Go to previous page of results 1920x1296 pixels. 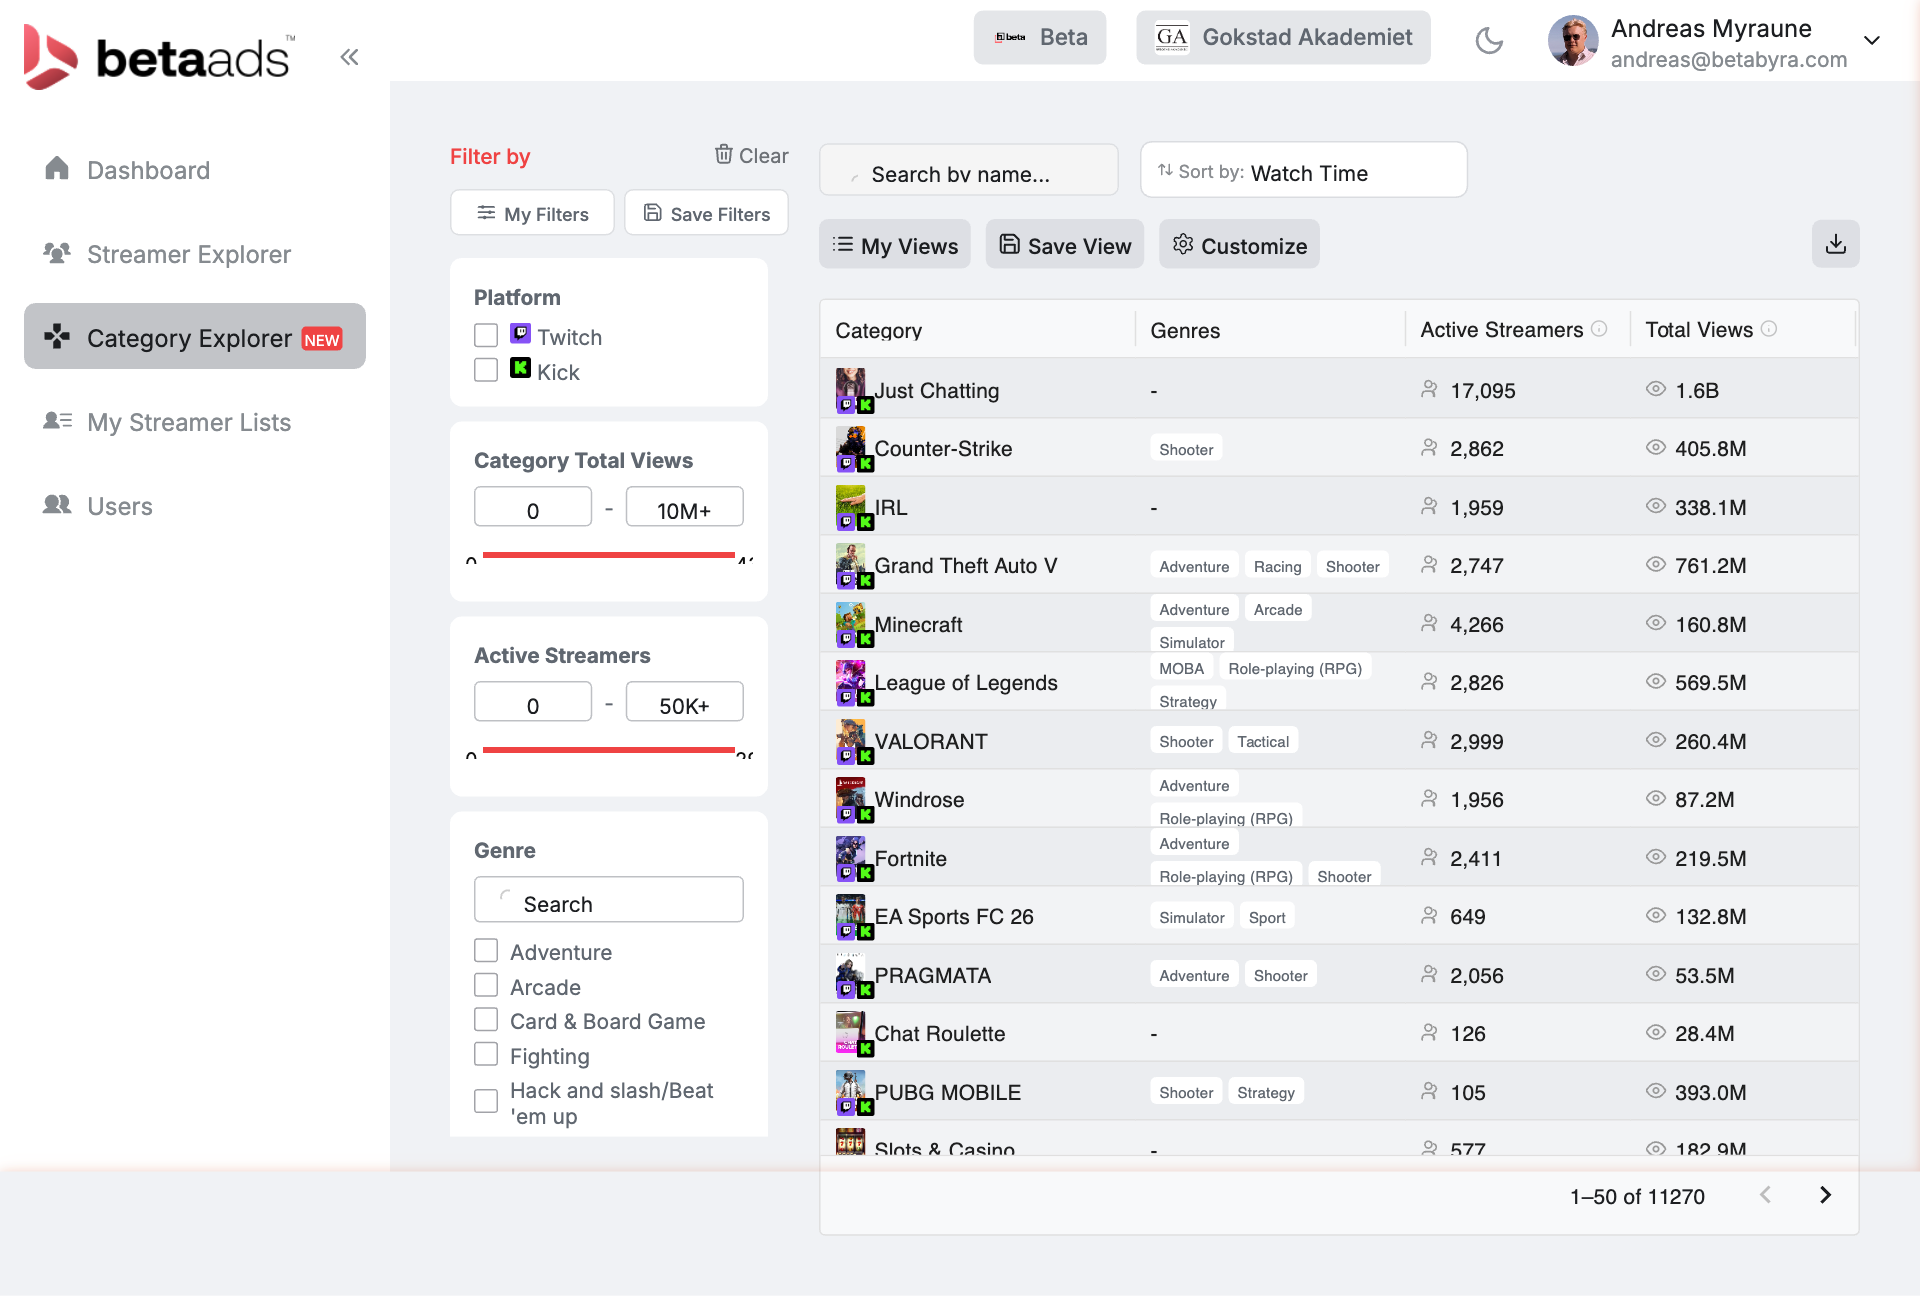pyautogui.click(x=1765, y=1195)
